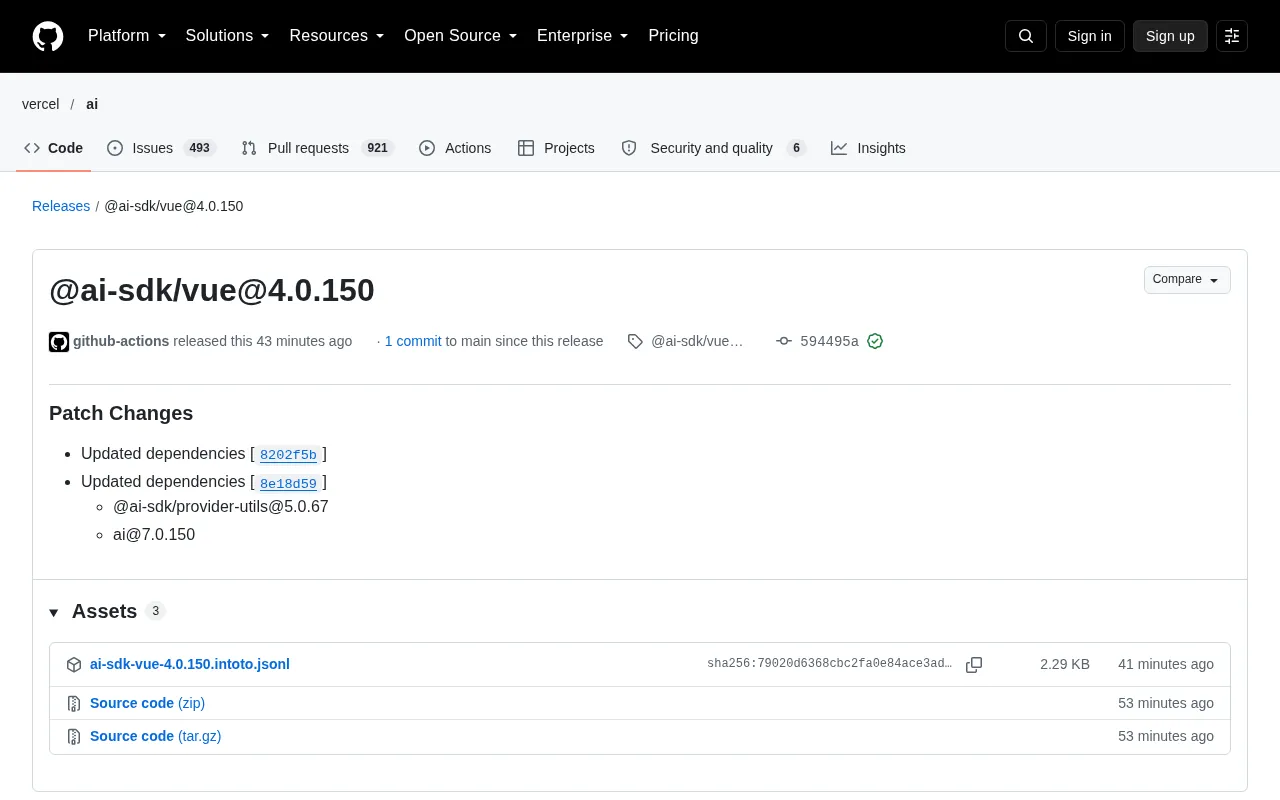Viewport: 1280px width, 800px height.
Task: Open the Resources dropdown
Action: (x=337, y=36)
